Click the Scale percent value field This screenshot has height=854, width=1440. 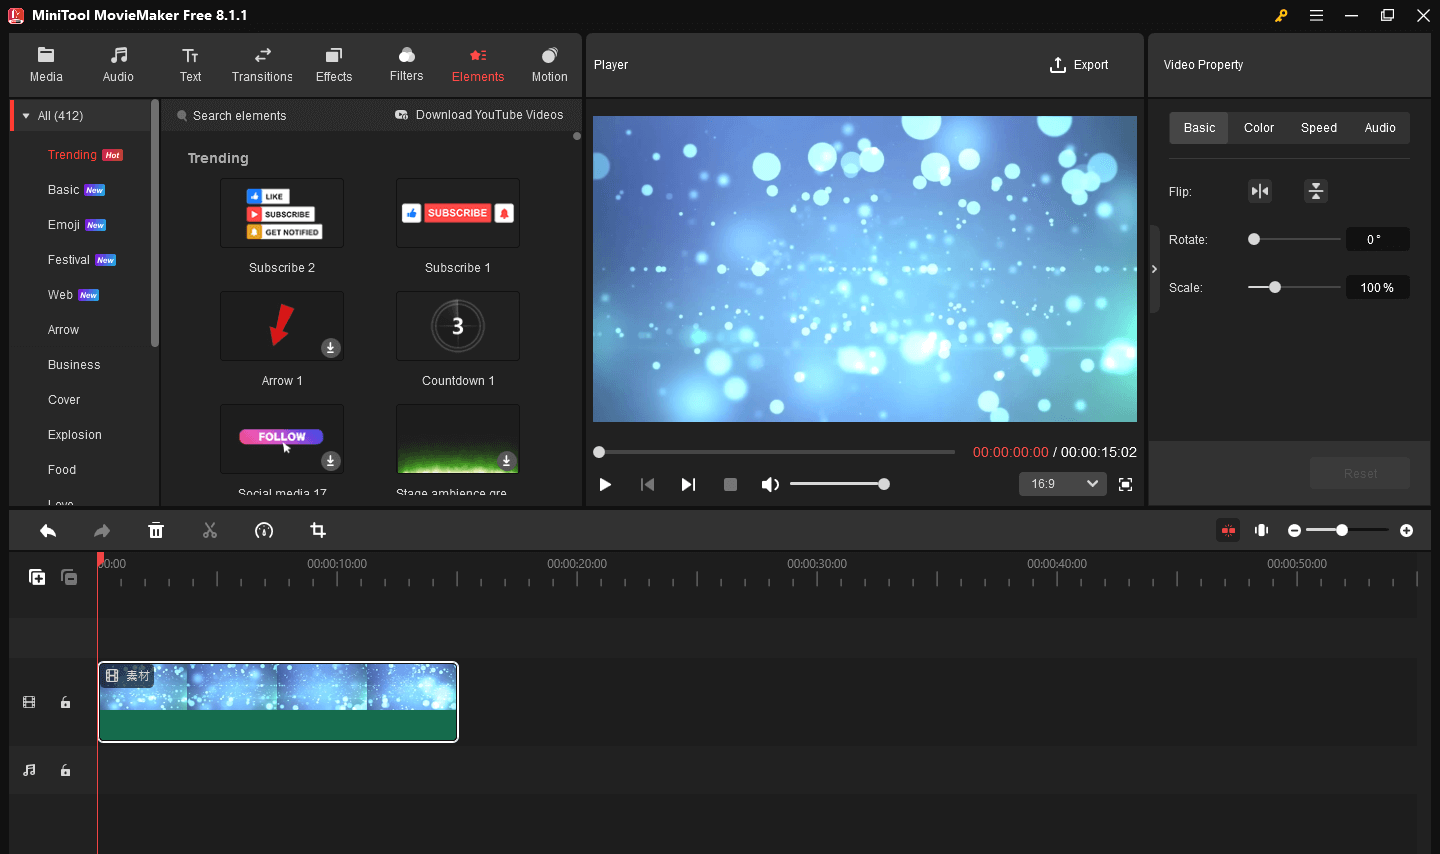click(1377, 287)
